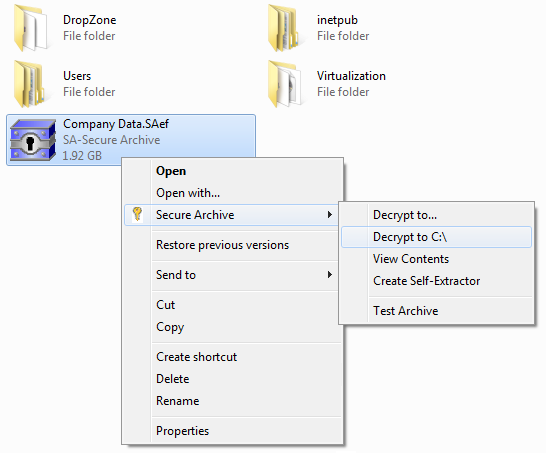Select the Company Data.SAef vault icon
The height and width of the screenshot is (453, 546).
[x=33, y=140]
